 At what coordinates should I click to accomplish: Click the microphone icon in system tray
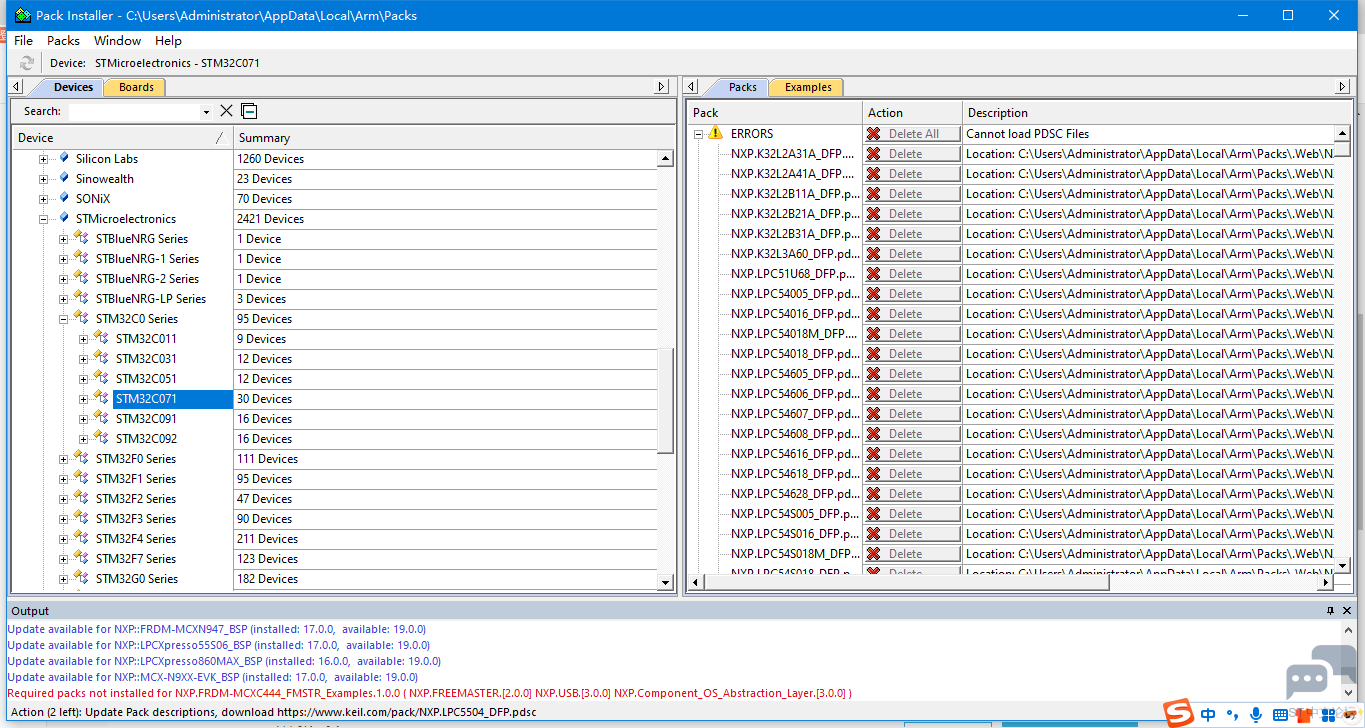(x=1256, y=714)
